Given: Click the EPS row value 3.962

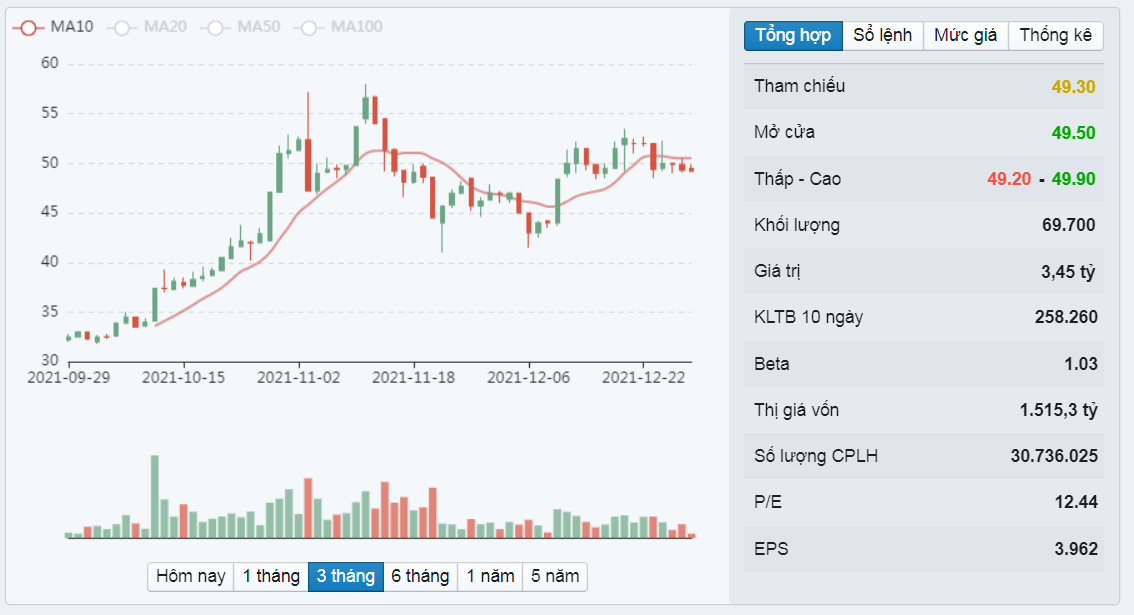Looking at the screenshot, I should [x=1076, y=549].
